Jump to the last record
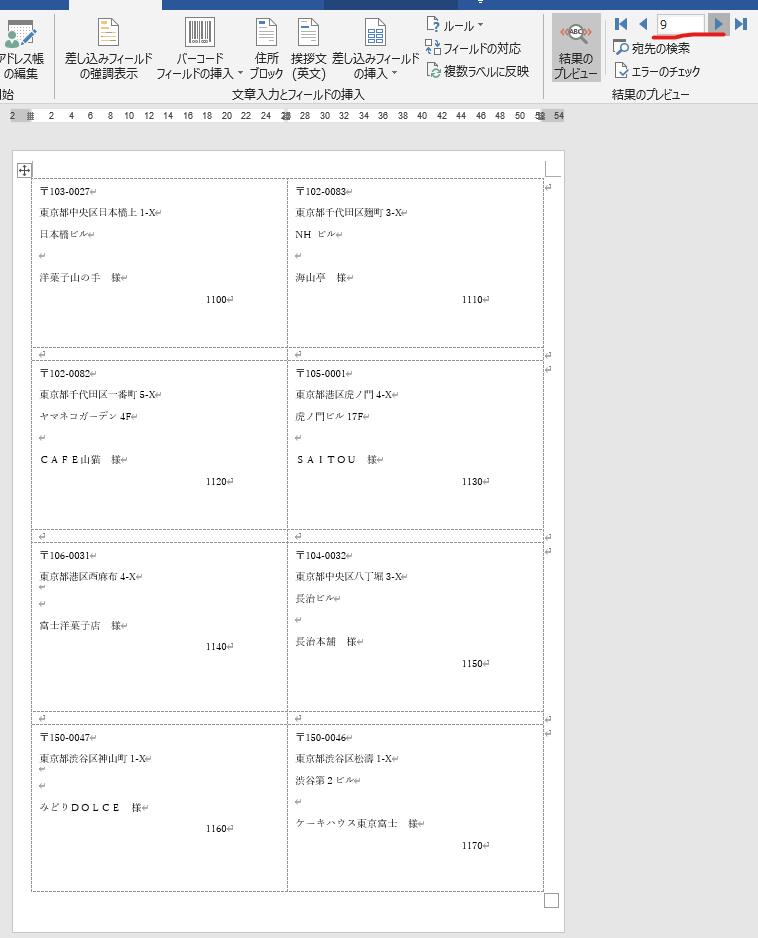Image resolution: width=758 pixels, height=938 pixels. click(741, 24)
